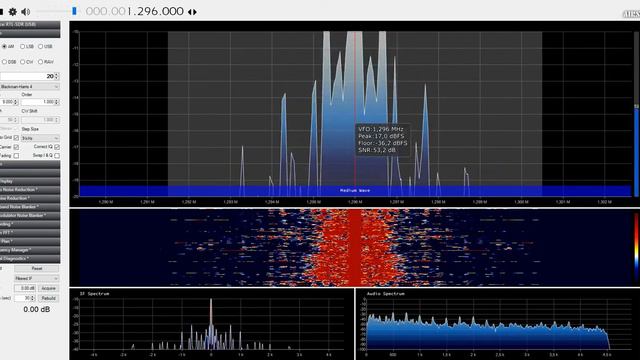Click the large 0.00 dB readout
640x360 pixels.
tap(37, 309)
